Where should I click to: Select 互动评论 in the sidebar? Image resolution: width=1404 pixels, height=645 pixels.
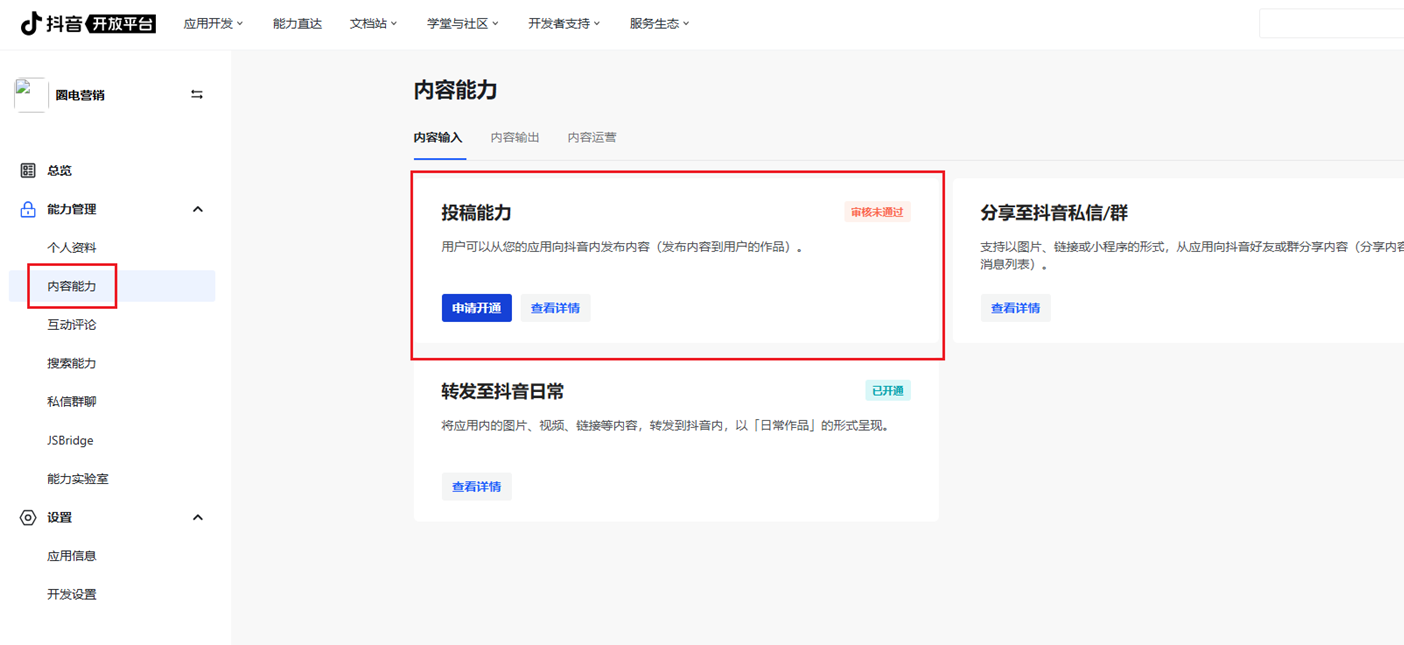pos(72,324)
